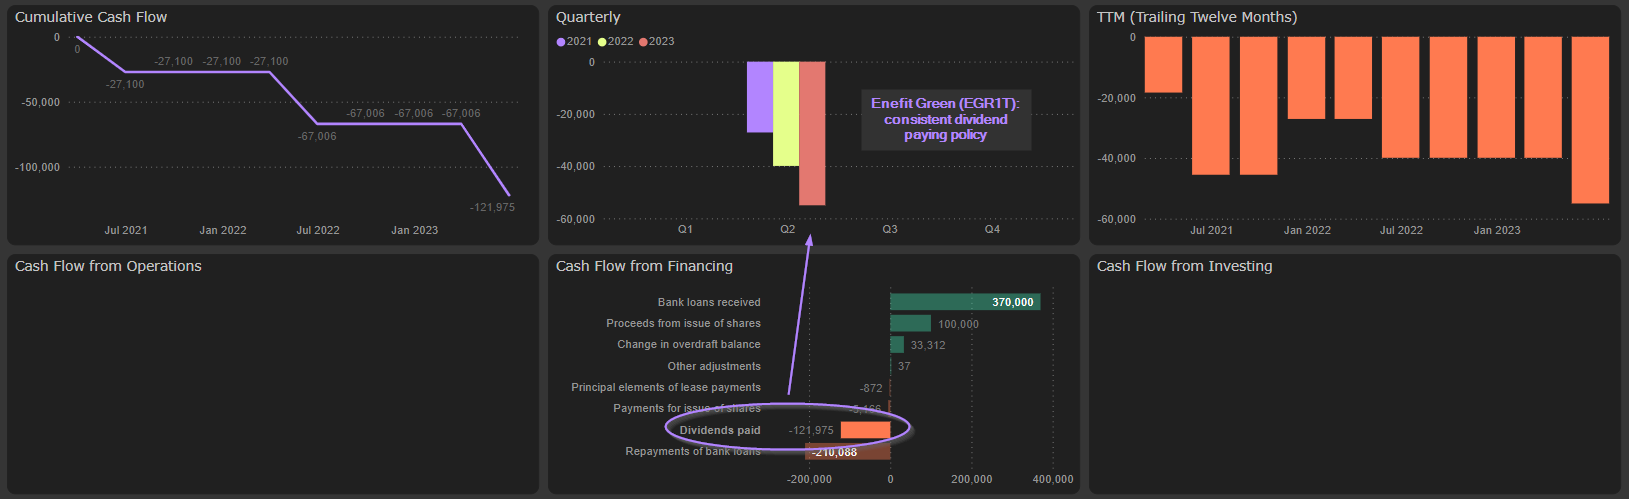Click the Bank loans received bar showing 370,000
This screenshot has height=499, width=1629.
click(x=964, y=302)
